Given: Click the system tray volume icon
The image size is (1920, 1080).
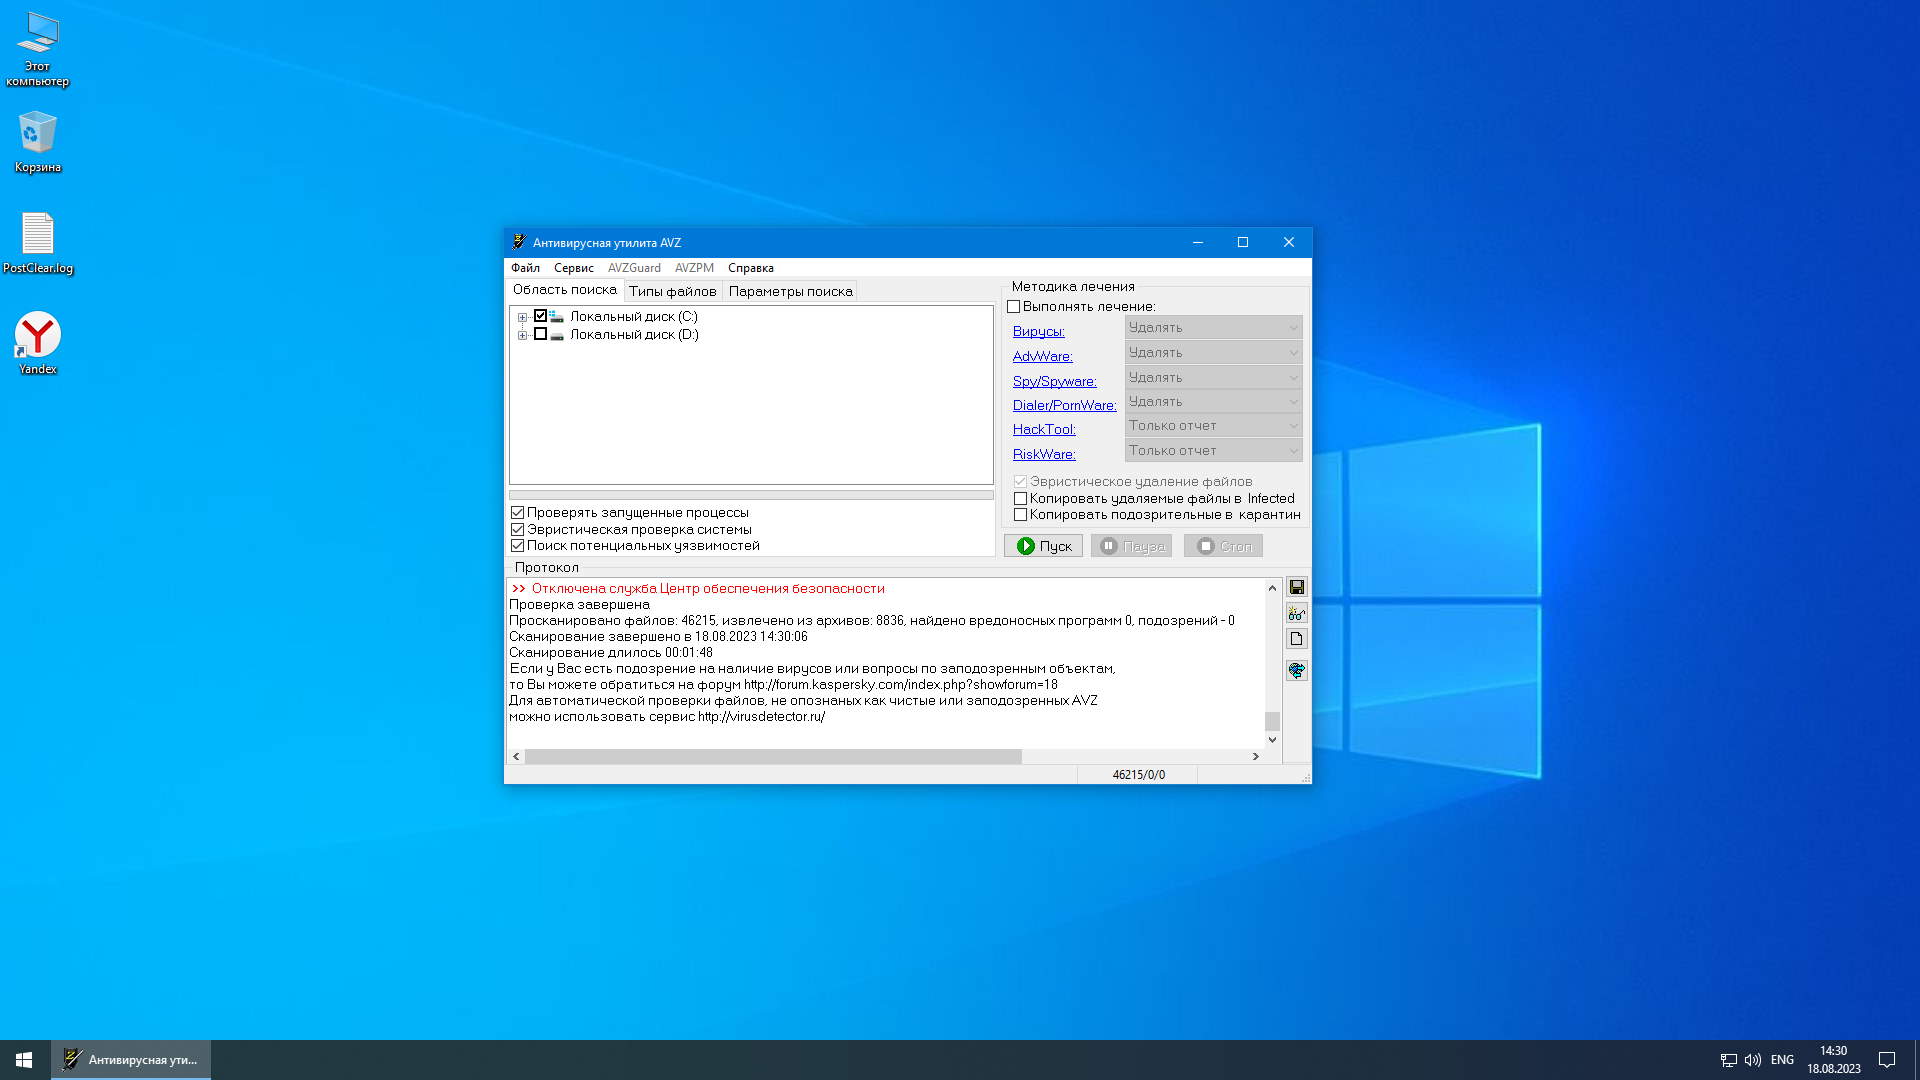Looking at the screenshot, I should click(1752, 1060).
